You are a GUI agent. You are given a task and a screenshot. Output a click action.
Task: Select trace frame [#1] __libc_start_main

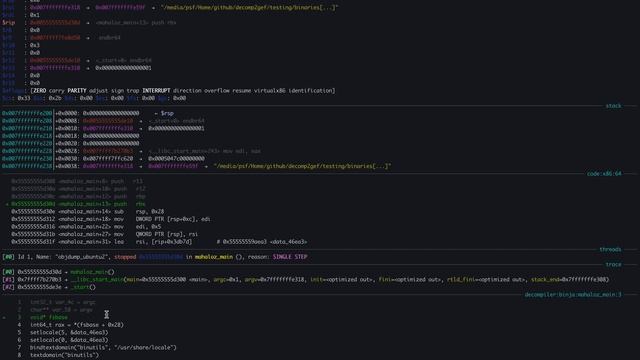pos(305,280)
